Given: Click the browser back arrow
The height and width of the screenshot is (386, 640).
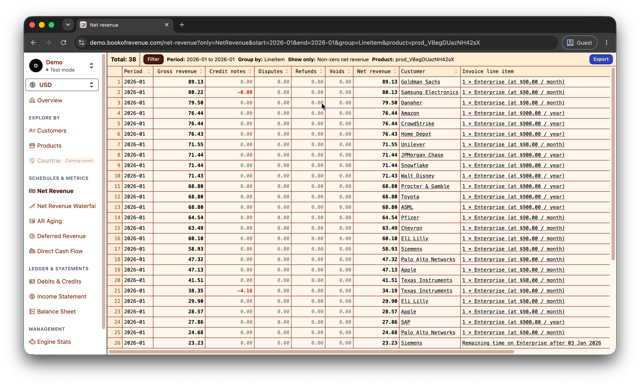Looking at the screenshot, I should pos(33,42).
